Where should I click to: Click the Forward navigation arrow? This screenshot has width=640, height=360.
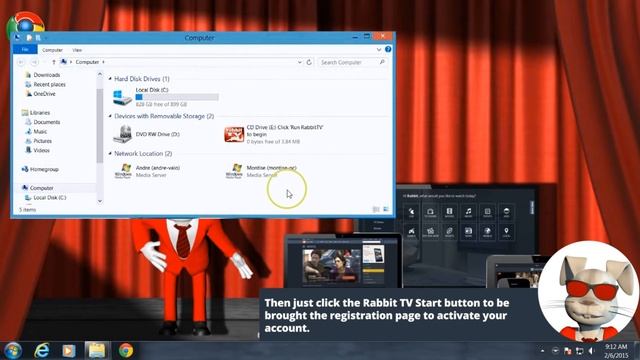(35, 62)
